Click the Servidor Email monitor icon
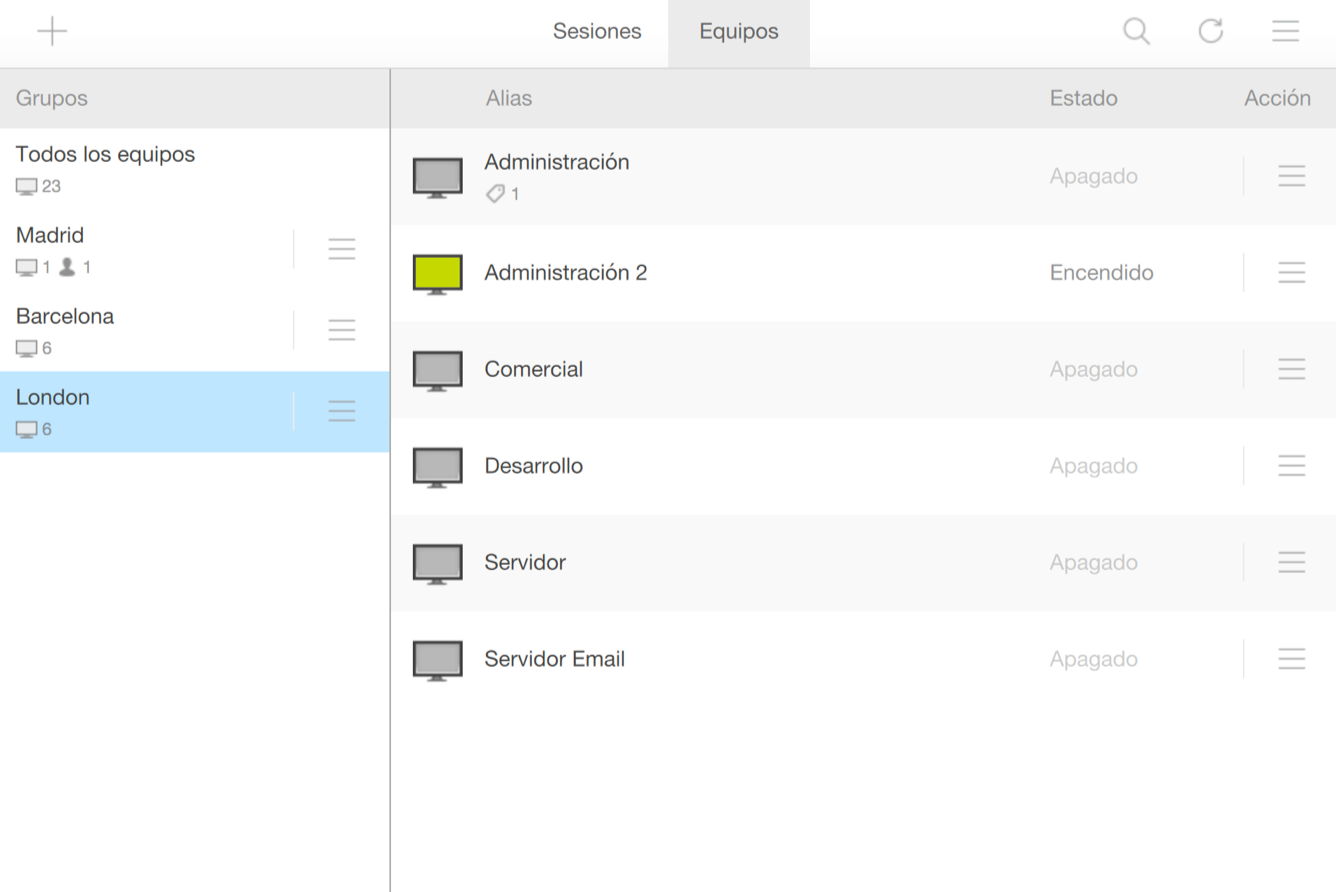Screen dimensions: 1336x892 tap(438, 660)
